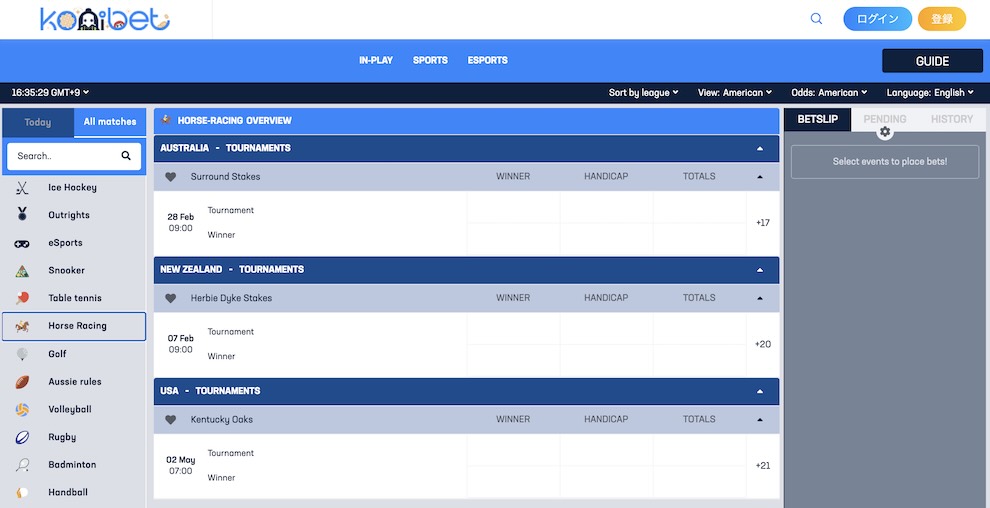Toggle heart for Herbie Dyke Stakes
Viewport: 990px width, 508px height.
pyautogui.click(x=170, y=298)
